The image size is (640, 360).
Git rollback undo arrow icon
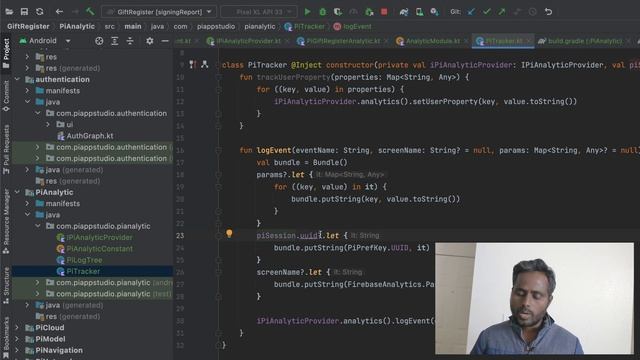(548, 12)
